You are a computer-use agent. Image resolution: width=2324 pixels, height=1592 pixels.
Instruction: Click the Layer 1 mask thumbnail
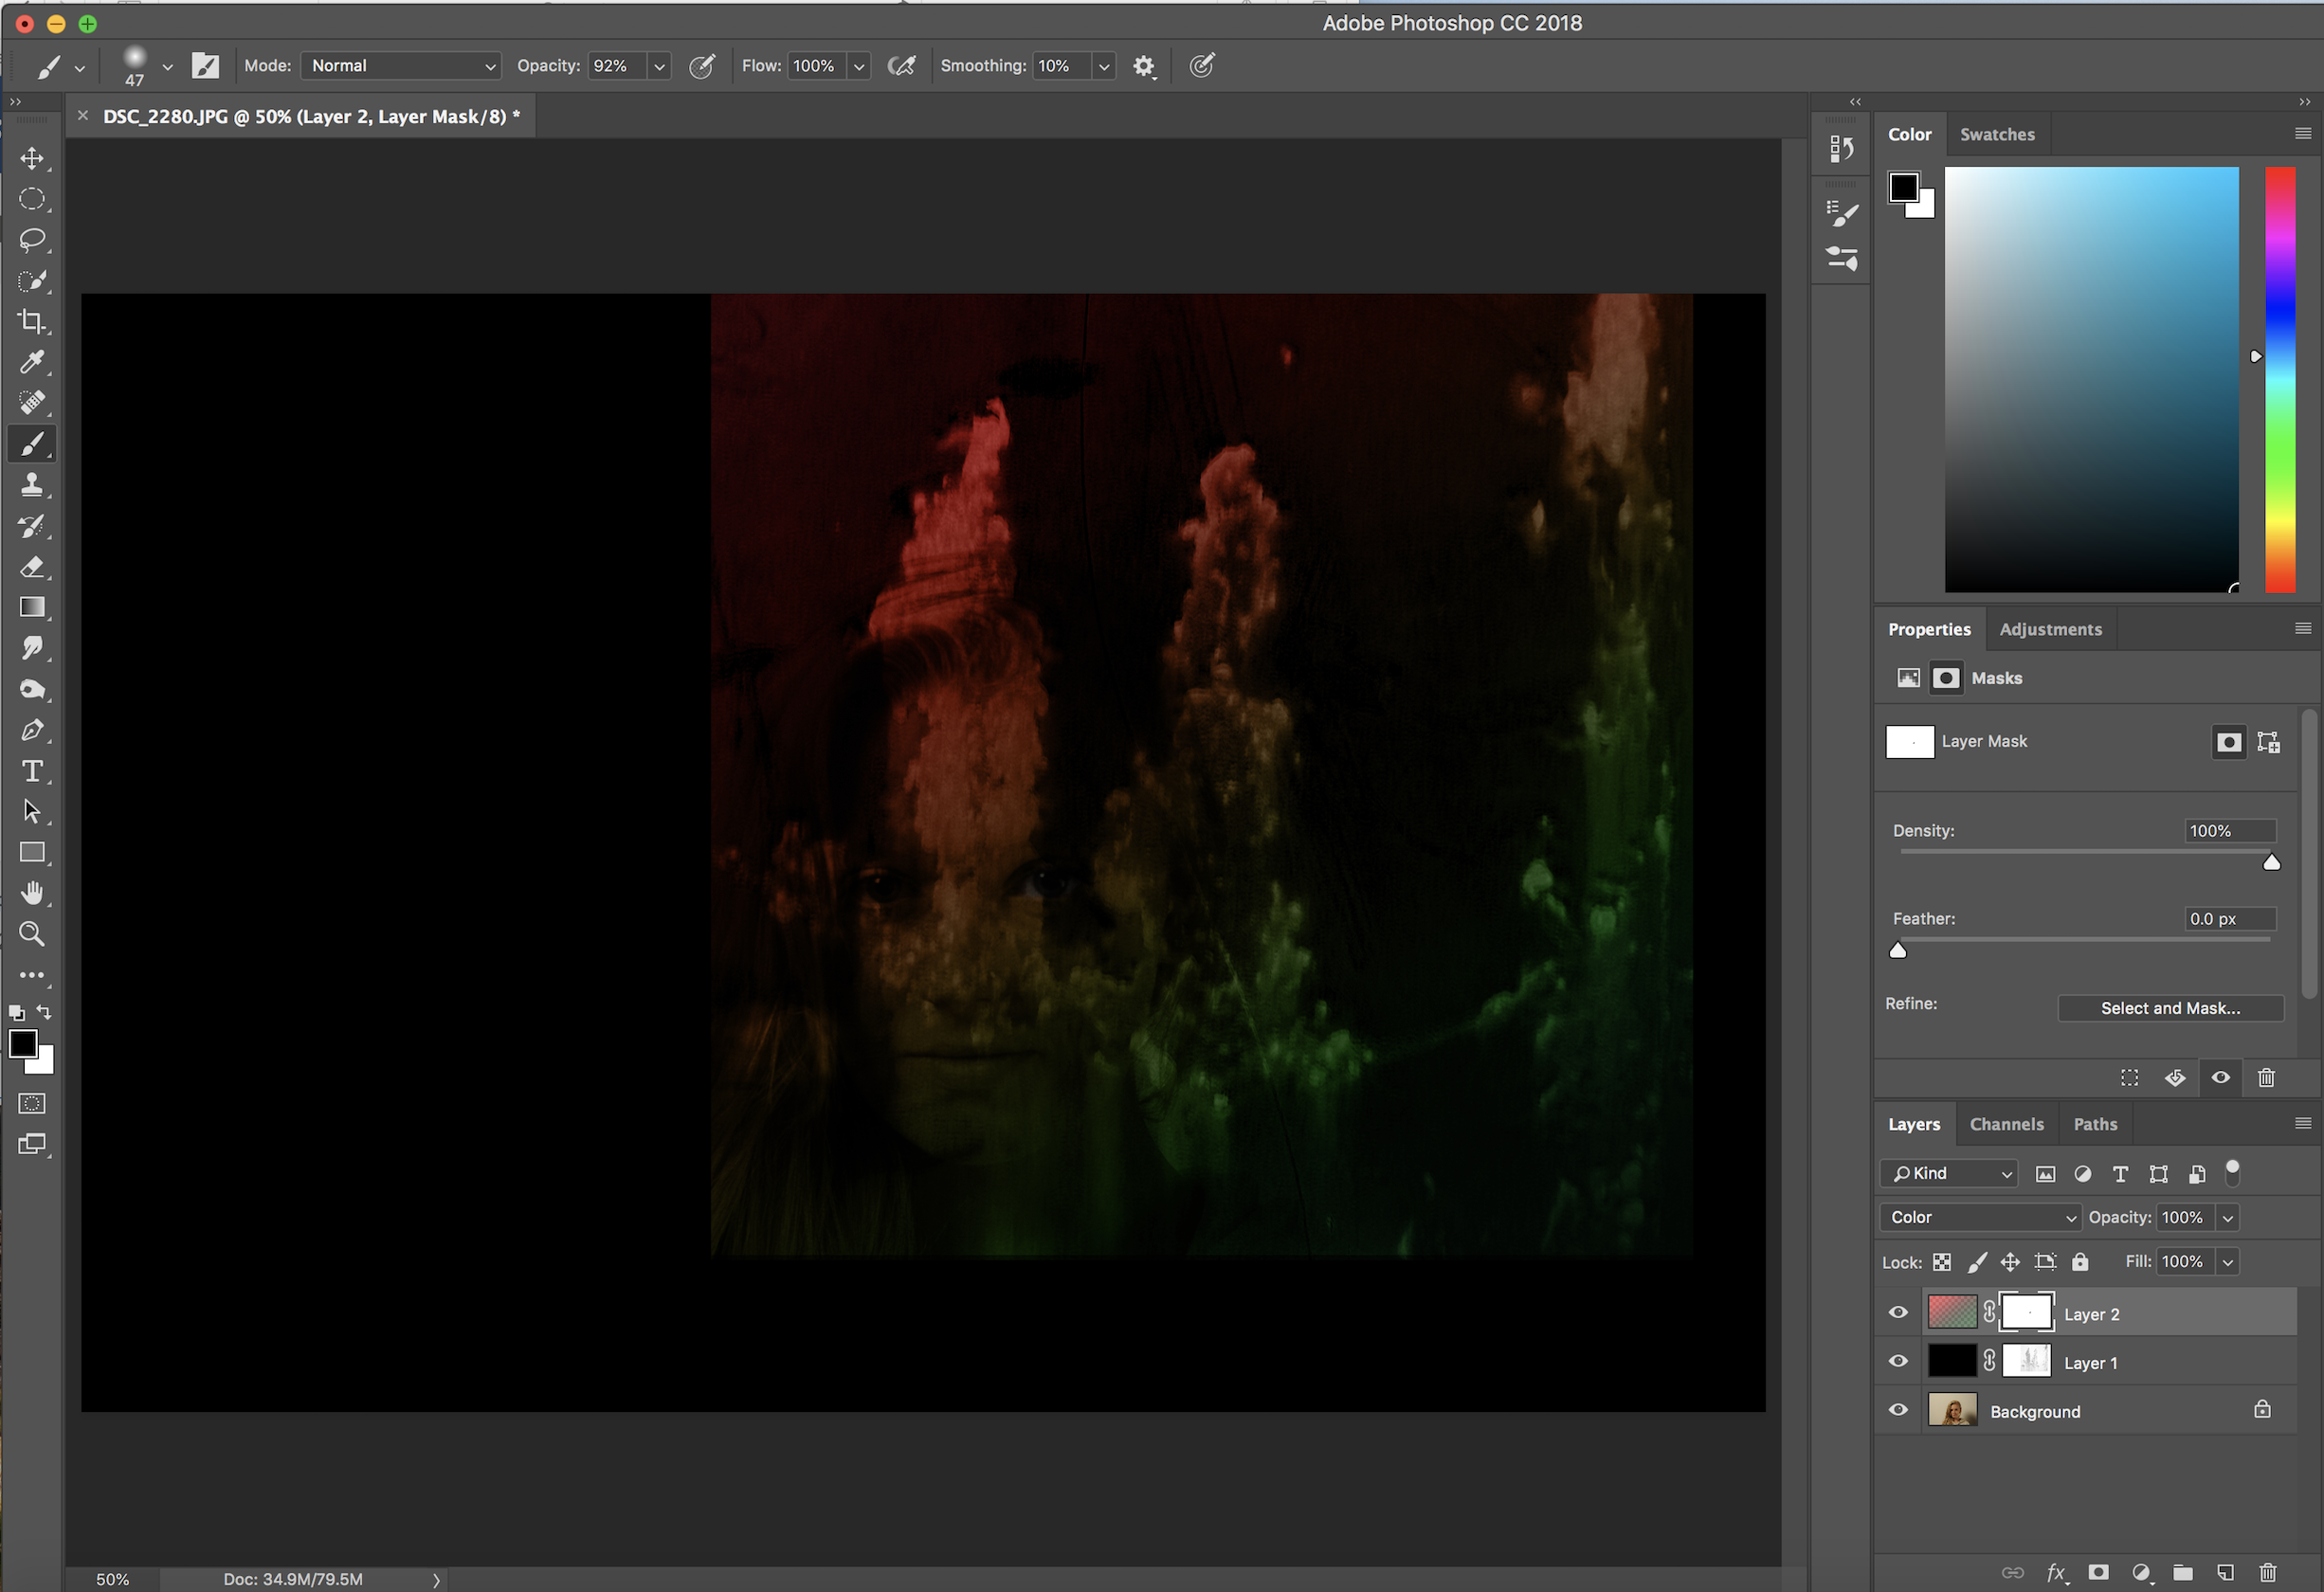[x=2026, y=1361]
